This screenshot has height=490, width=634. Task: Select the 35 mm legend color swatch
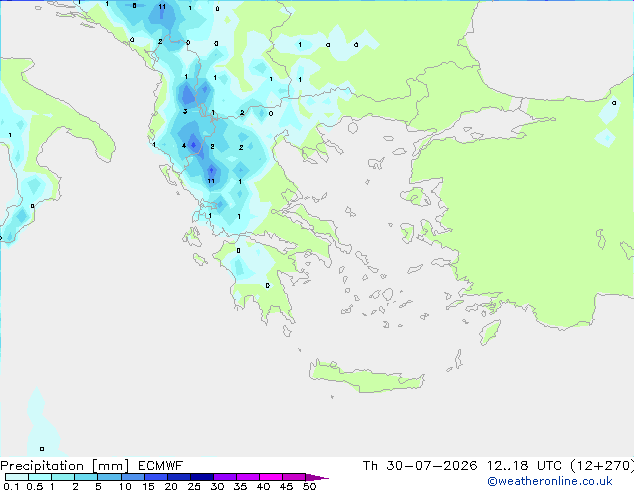tap(247, 477)
